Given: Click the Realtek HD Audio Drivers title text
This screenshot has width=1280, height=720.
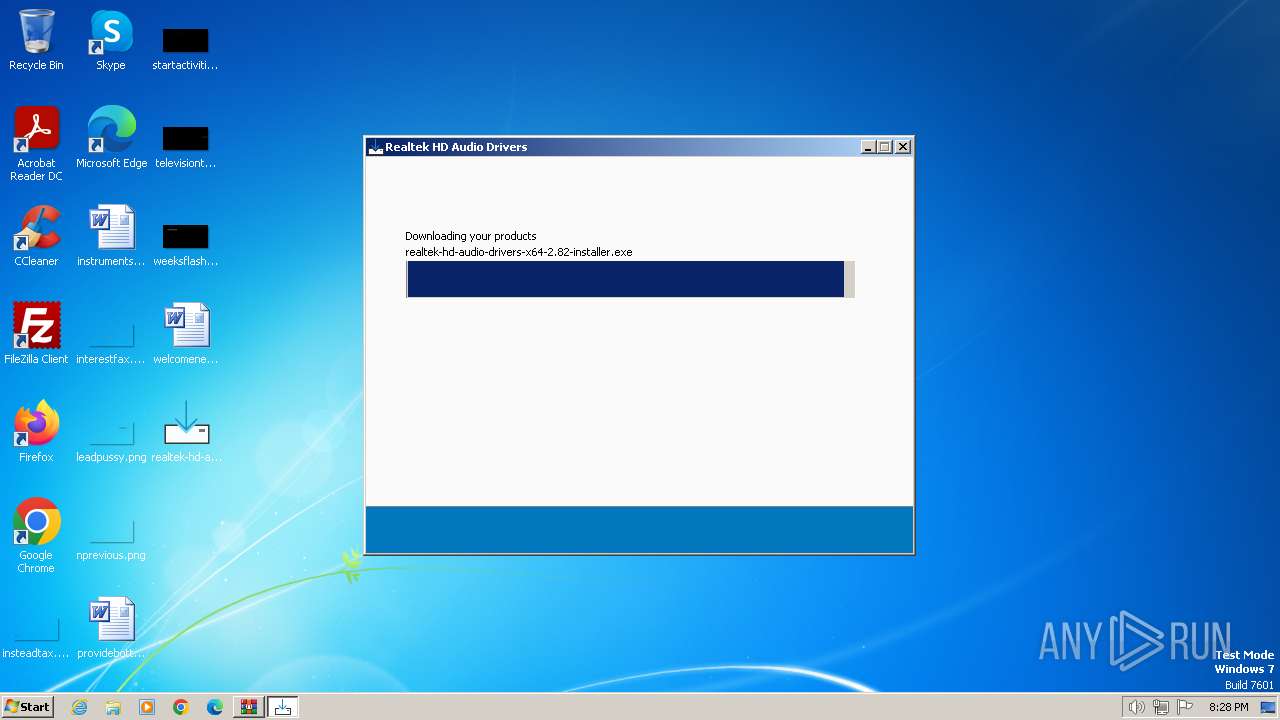Looking at the screenshot, I should (x=456, y=147).
